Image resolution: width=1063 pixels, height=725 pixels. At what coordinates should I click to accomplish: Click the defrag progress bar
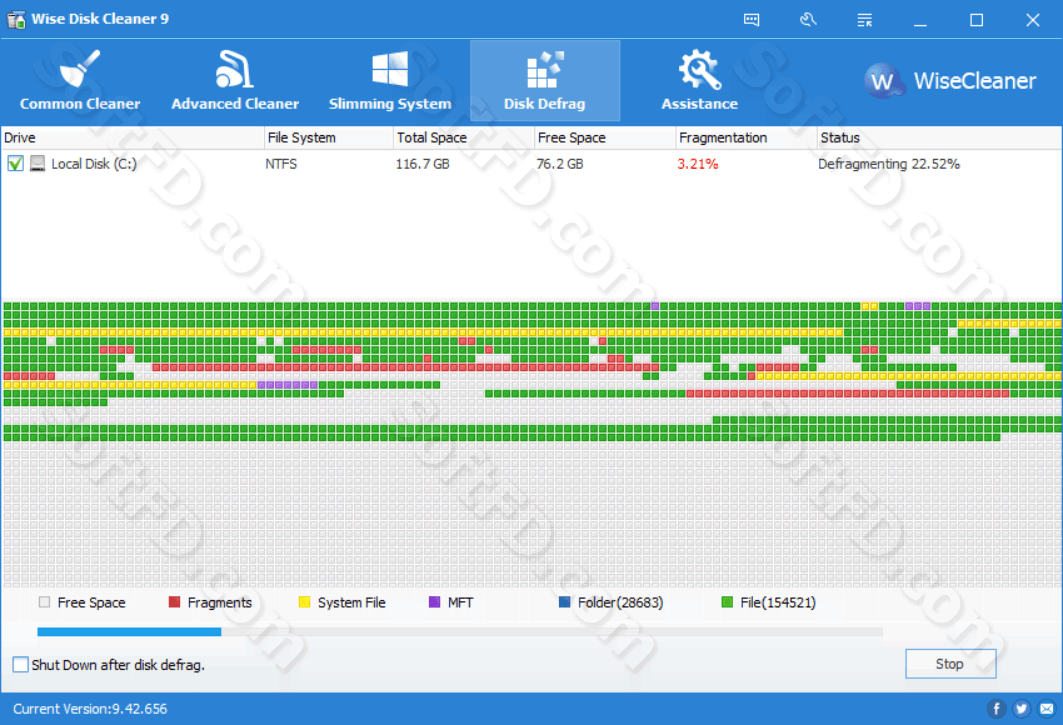[460, 632]
